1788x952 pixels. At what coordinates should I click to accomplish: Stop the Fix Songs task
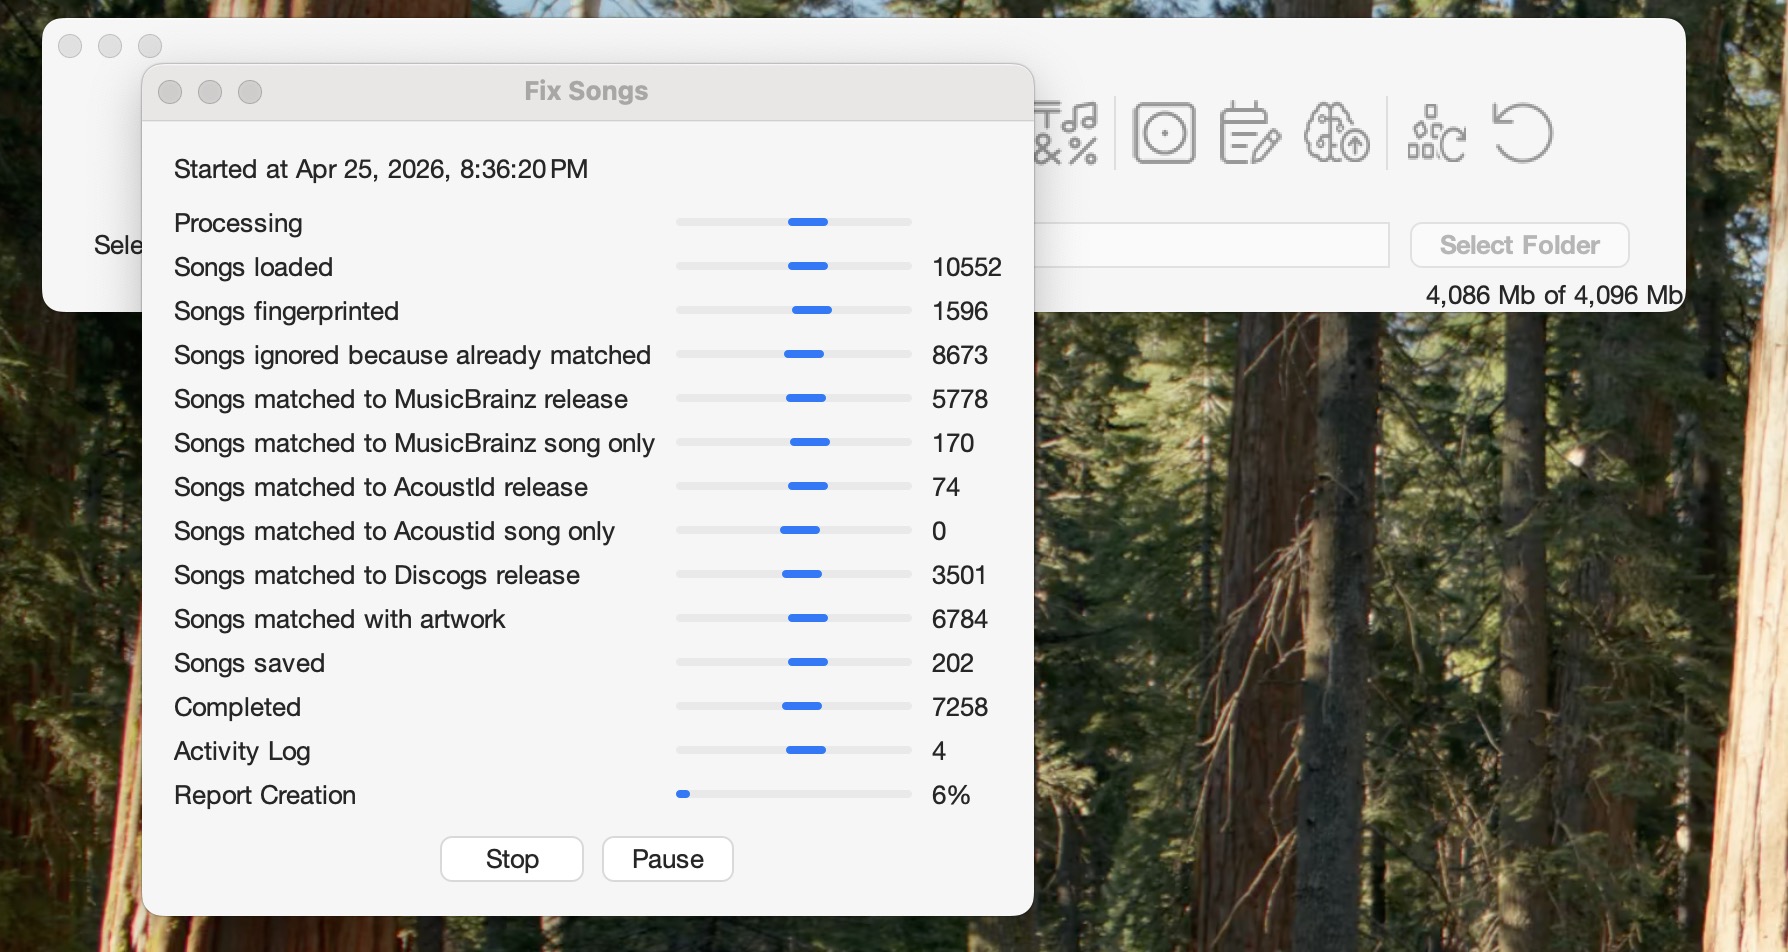(512, 859)
